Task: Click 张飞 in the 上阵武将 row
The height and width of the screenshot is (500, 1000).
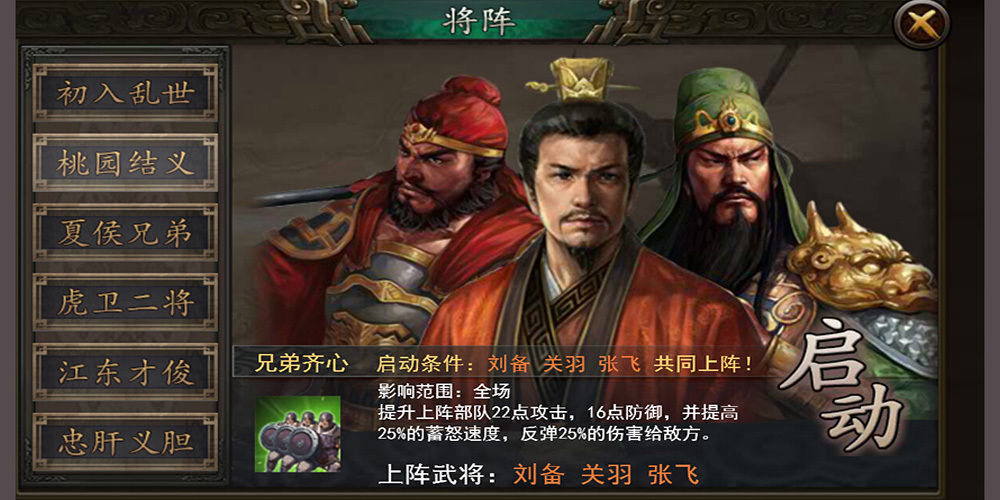Action: click(673, 474)
